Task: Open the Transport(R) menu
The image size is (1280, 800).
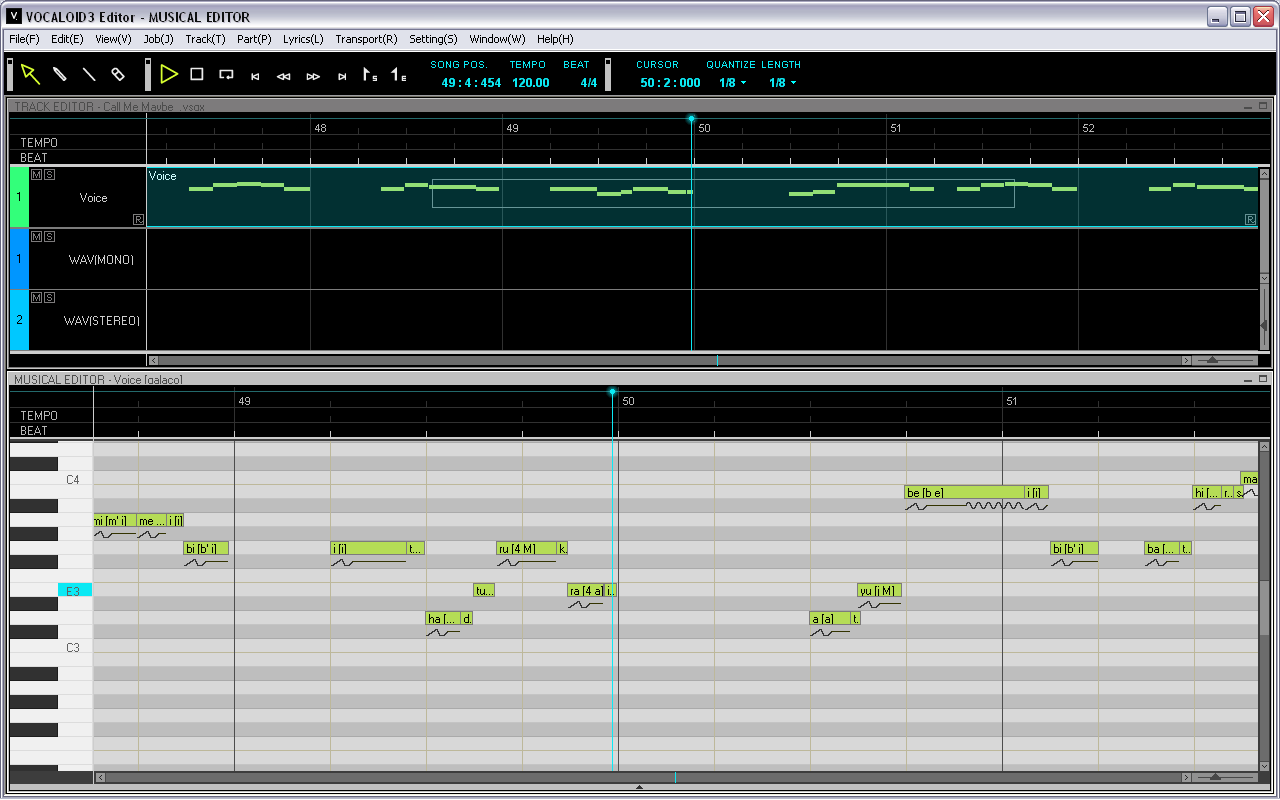Action: 366,39
